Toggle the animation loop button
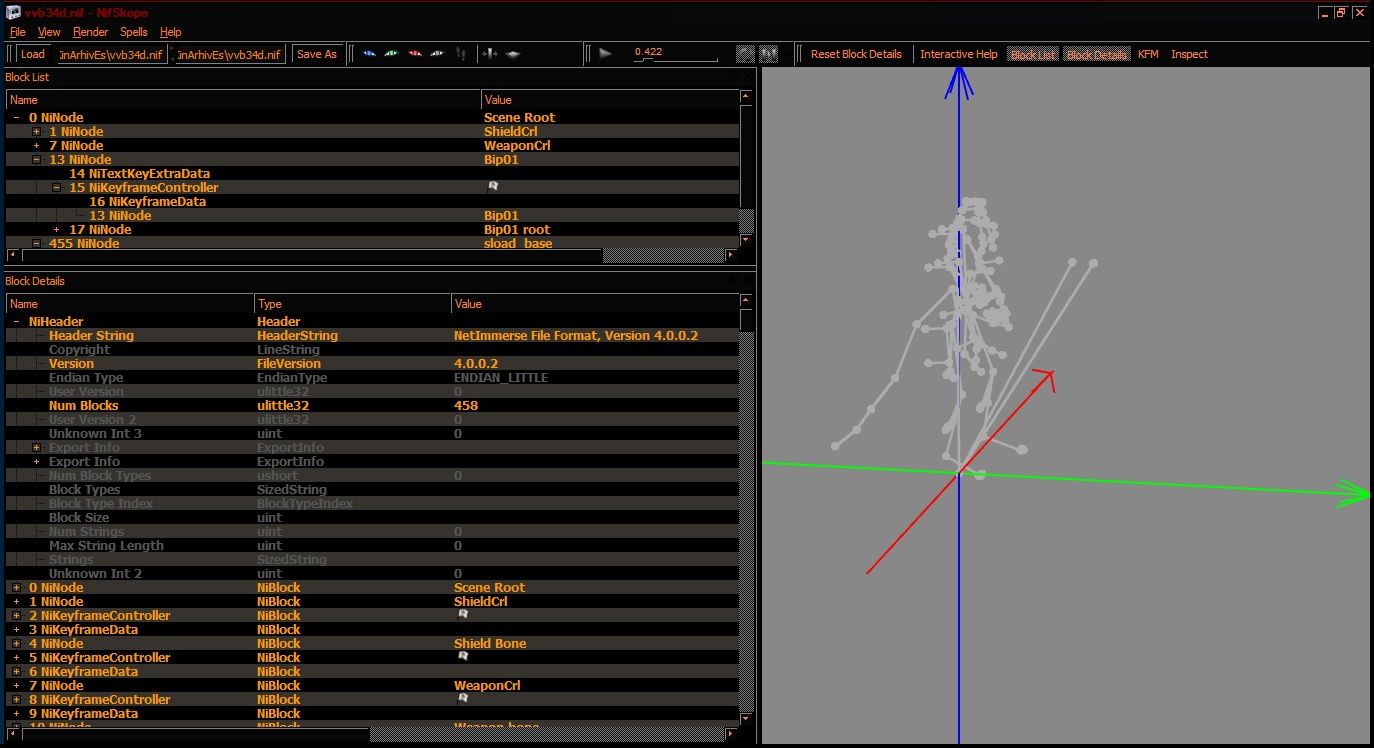 745,54
